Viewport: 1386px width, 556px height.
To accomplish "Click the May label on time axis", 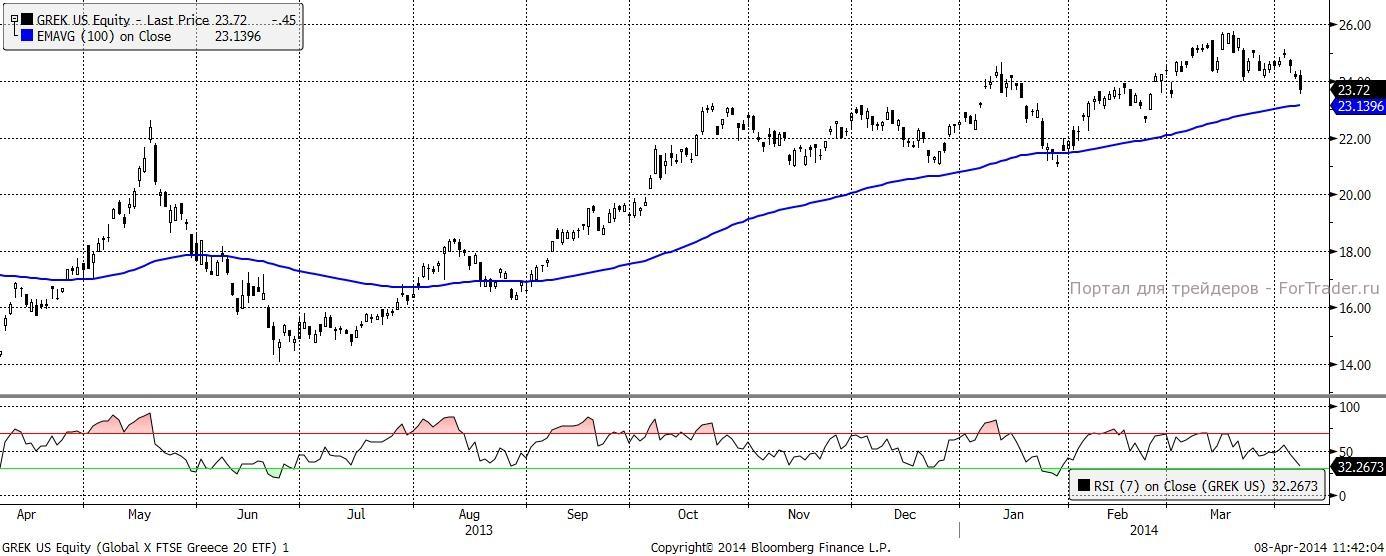I will (x=139, y=515).
